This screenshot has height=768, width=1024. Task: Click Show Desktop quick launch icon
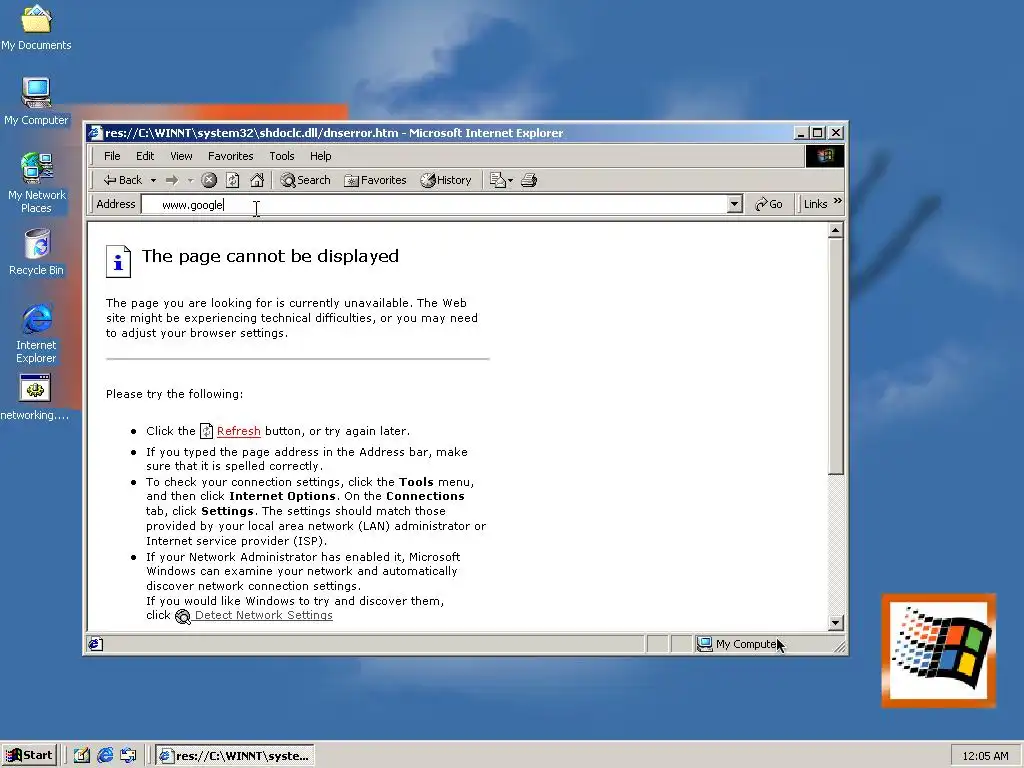click(81, 756)
